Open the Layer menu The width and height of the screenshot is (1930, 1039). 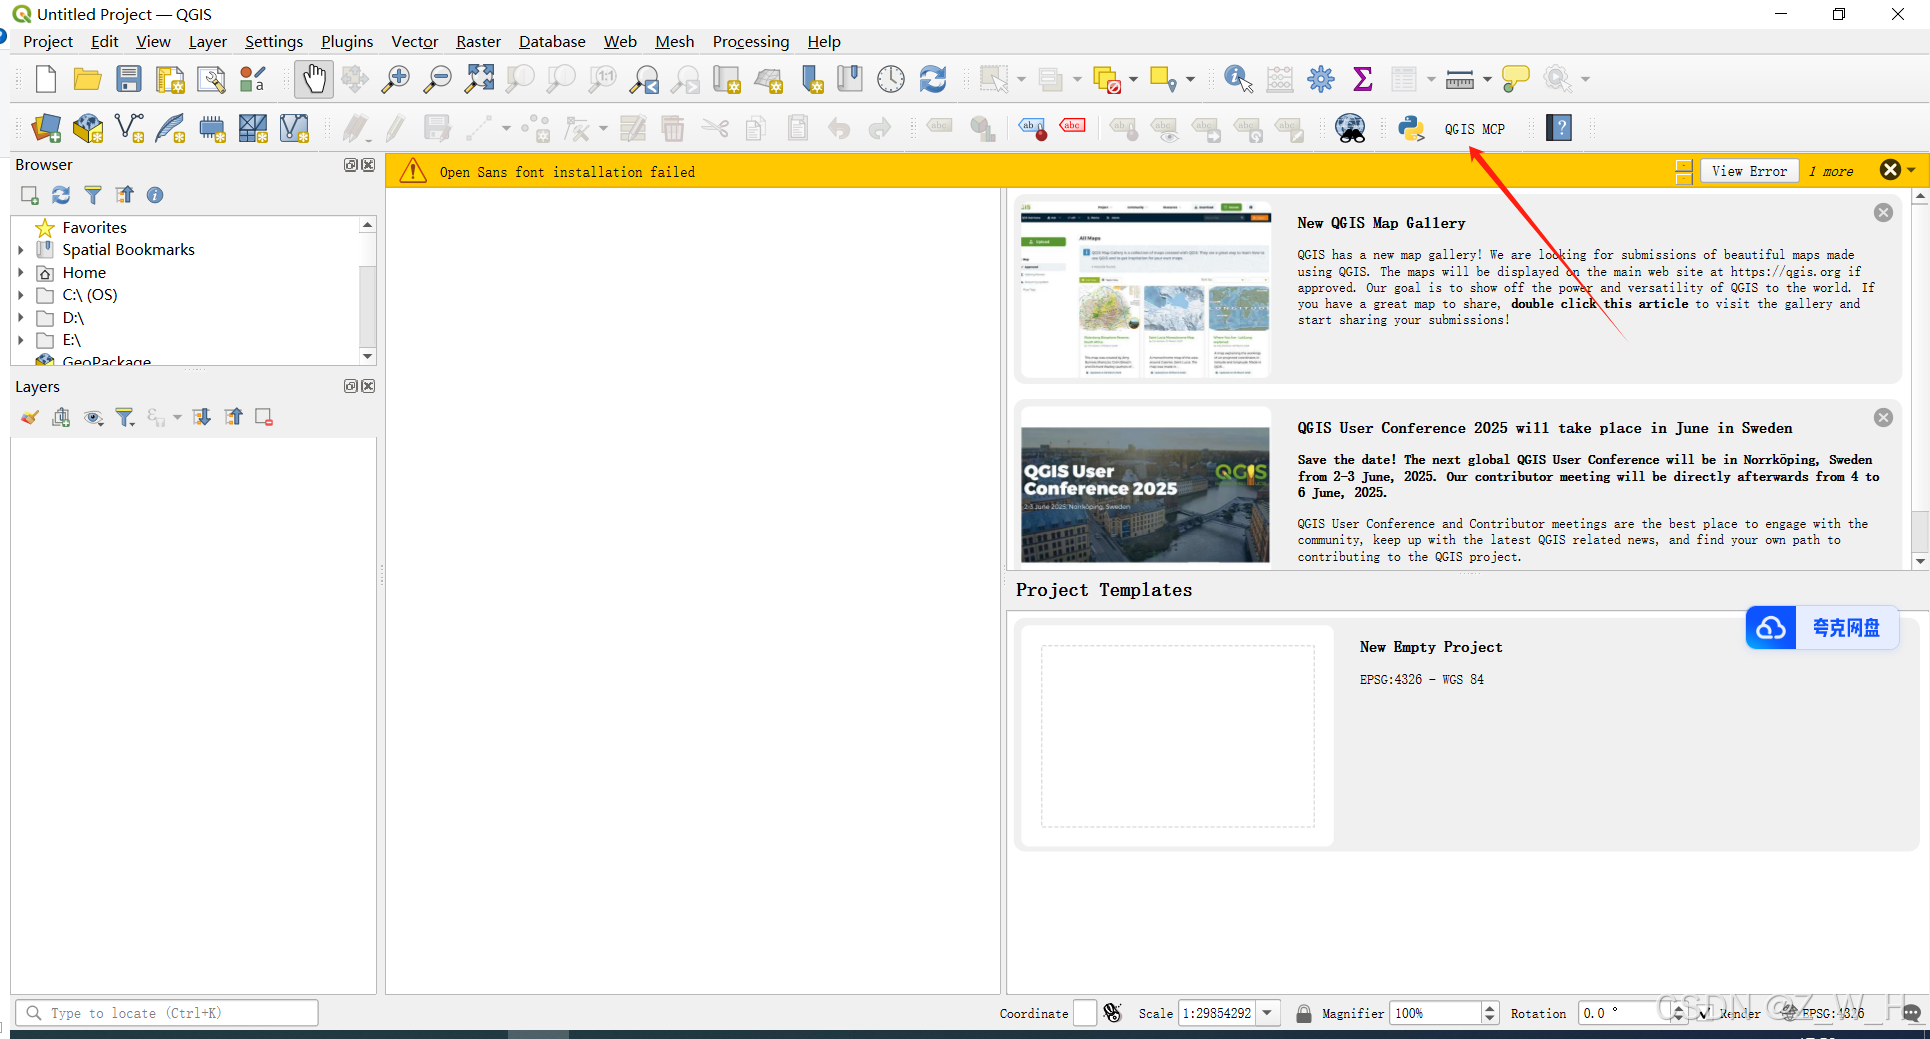tap(208, 41)
